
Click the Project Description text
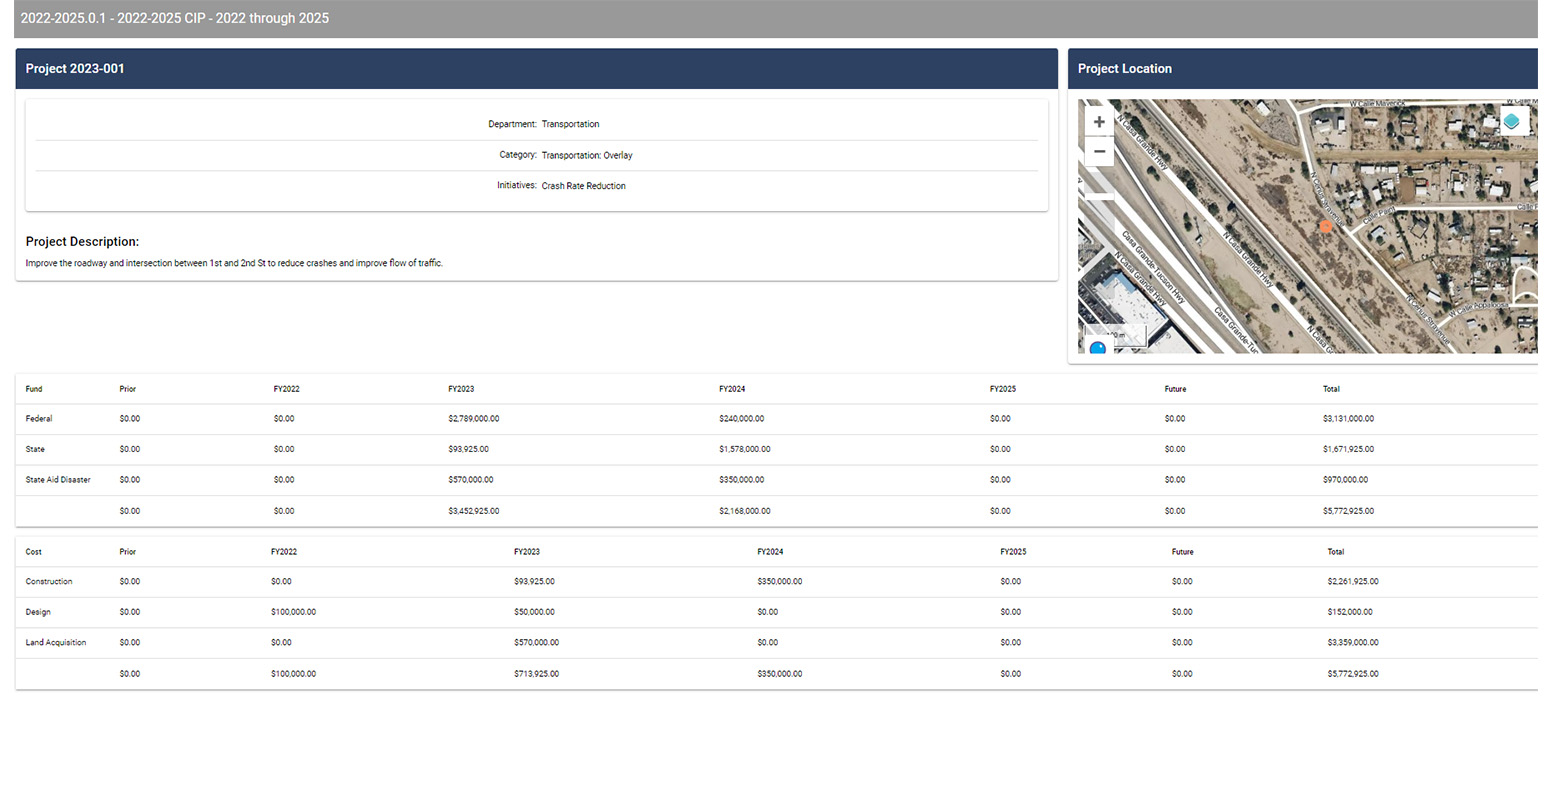click(234, 262)
